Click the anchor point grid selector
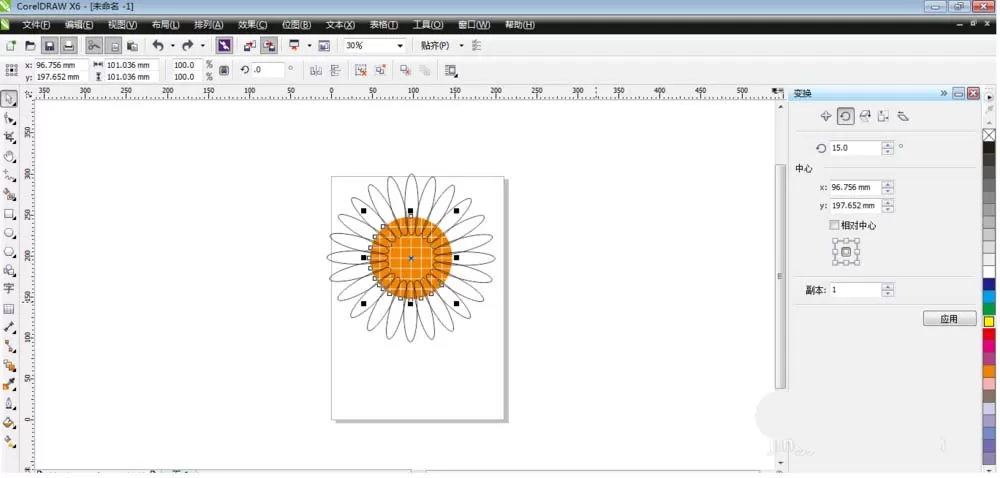Screen dimensions: 1000x478 click(x=846, y=252)
